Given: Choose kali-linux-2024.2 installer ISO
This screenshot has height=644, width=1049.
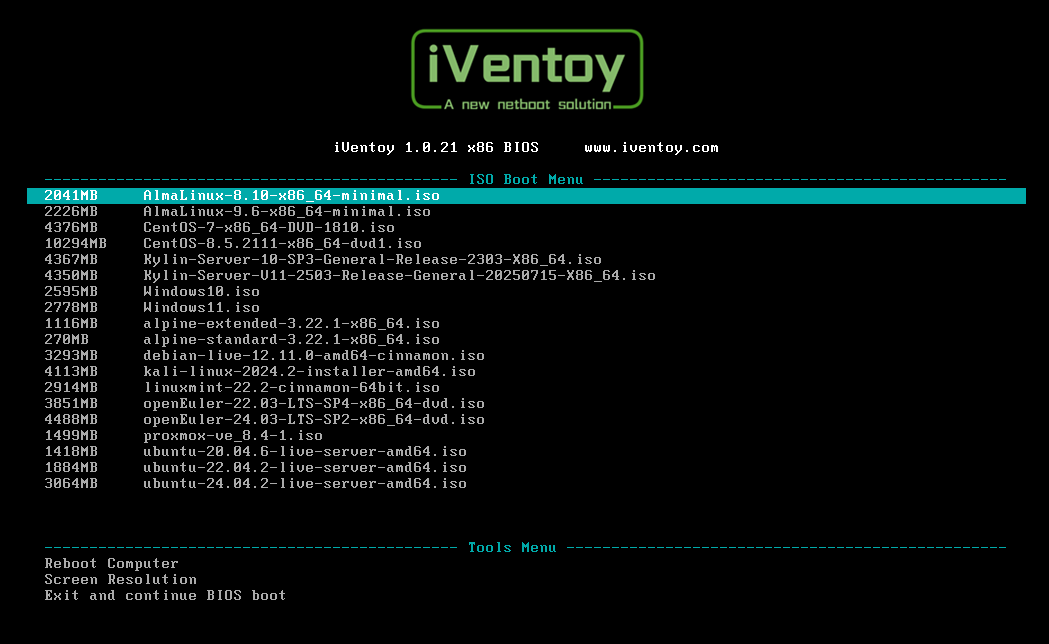Looking at the screenshot, I should 309,372.
